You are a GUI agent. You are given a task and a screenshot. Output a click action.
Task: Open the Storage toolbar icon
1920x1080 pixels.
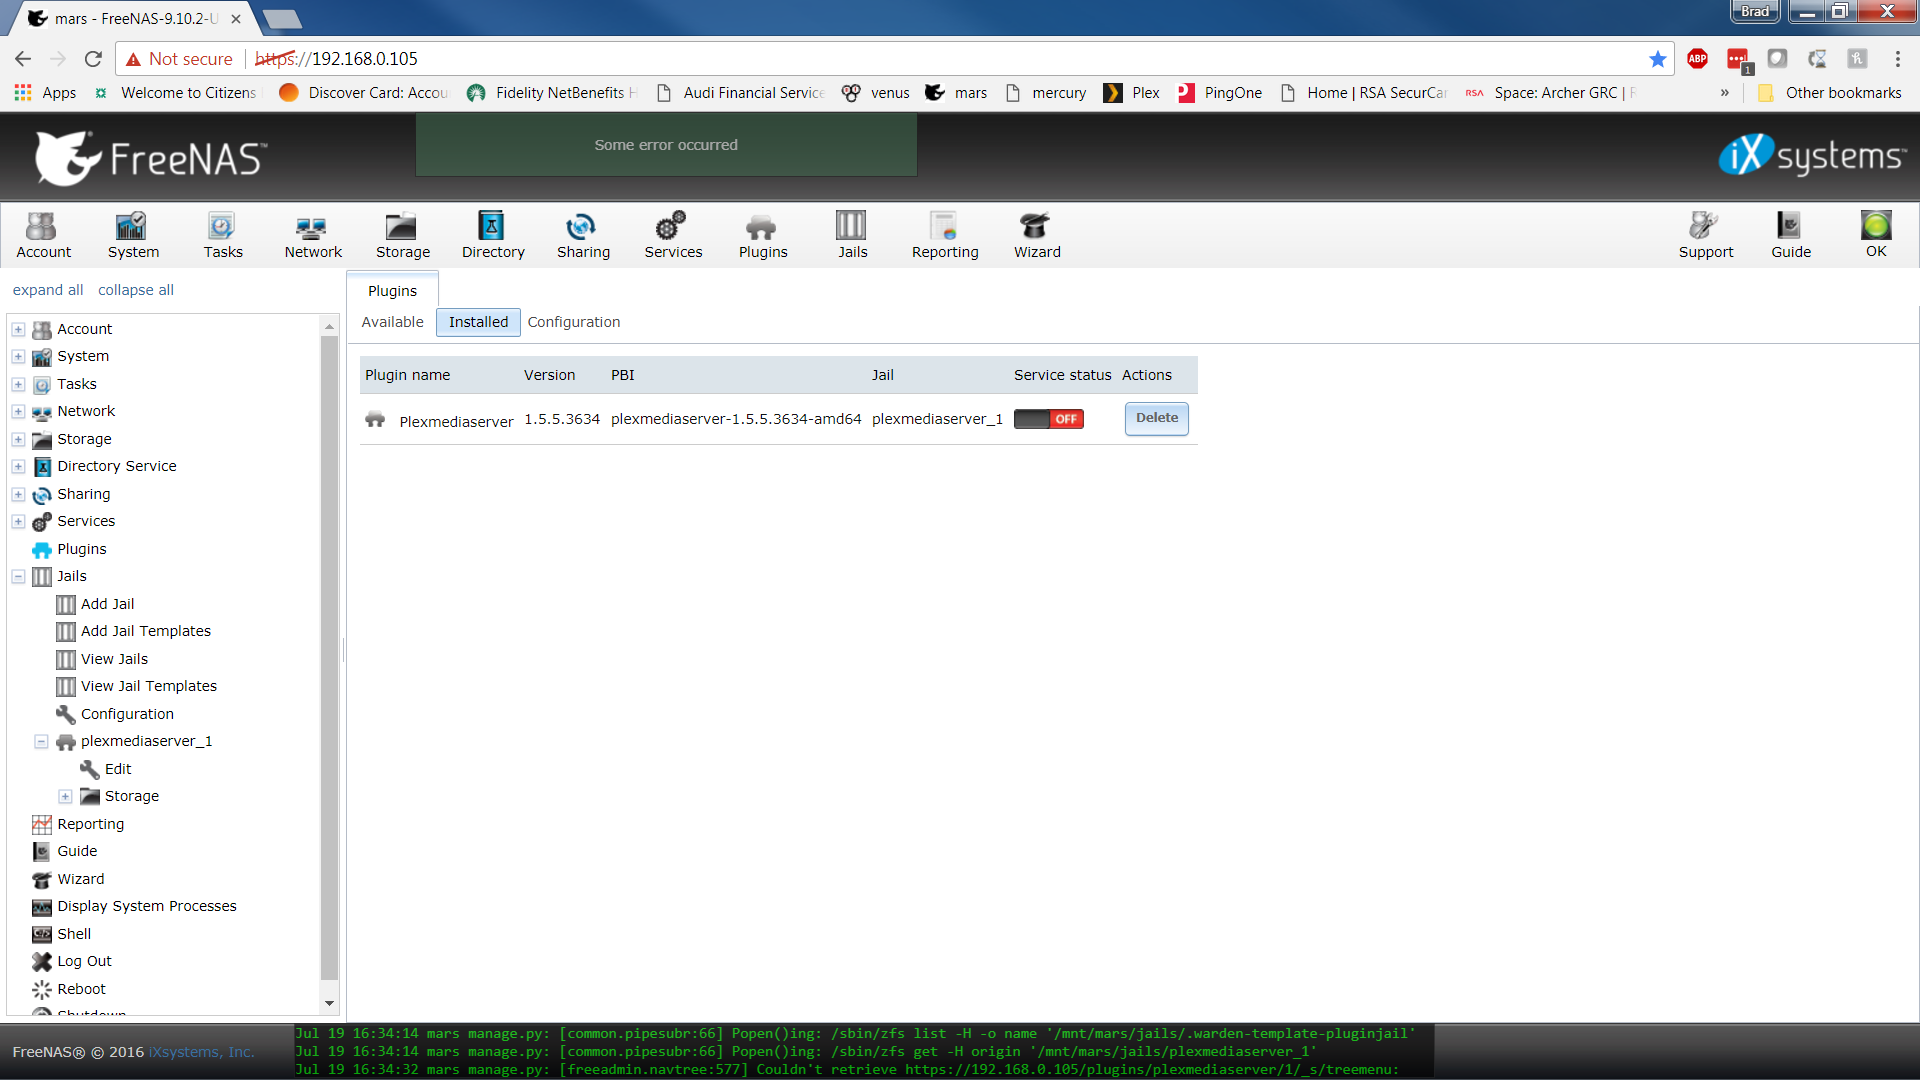[x=403, y=236]
